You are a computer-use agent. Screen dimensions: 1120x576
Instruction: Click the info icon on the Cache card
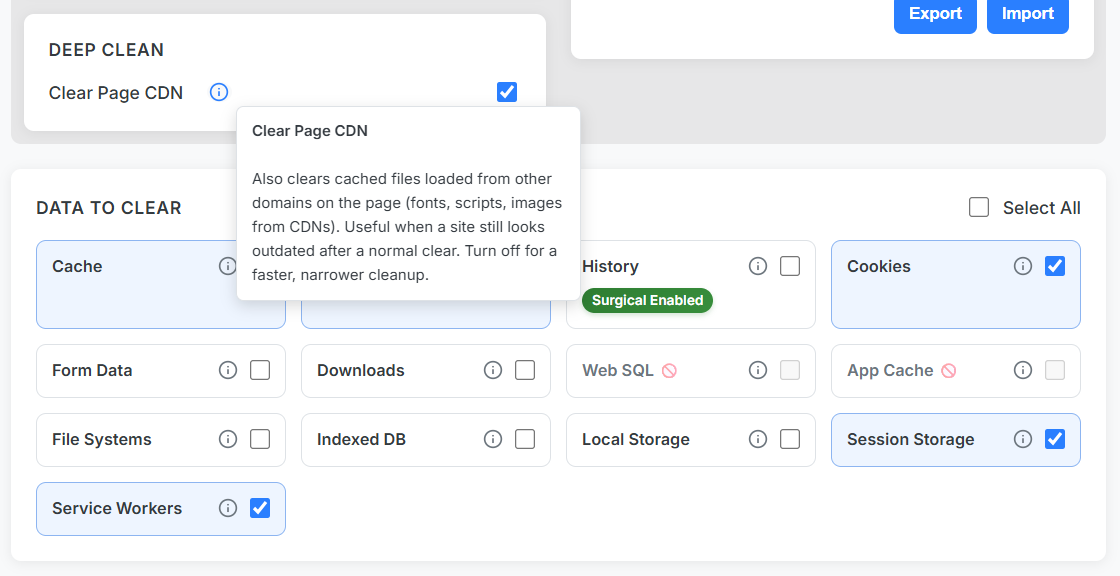[x=227, y=267]
